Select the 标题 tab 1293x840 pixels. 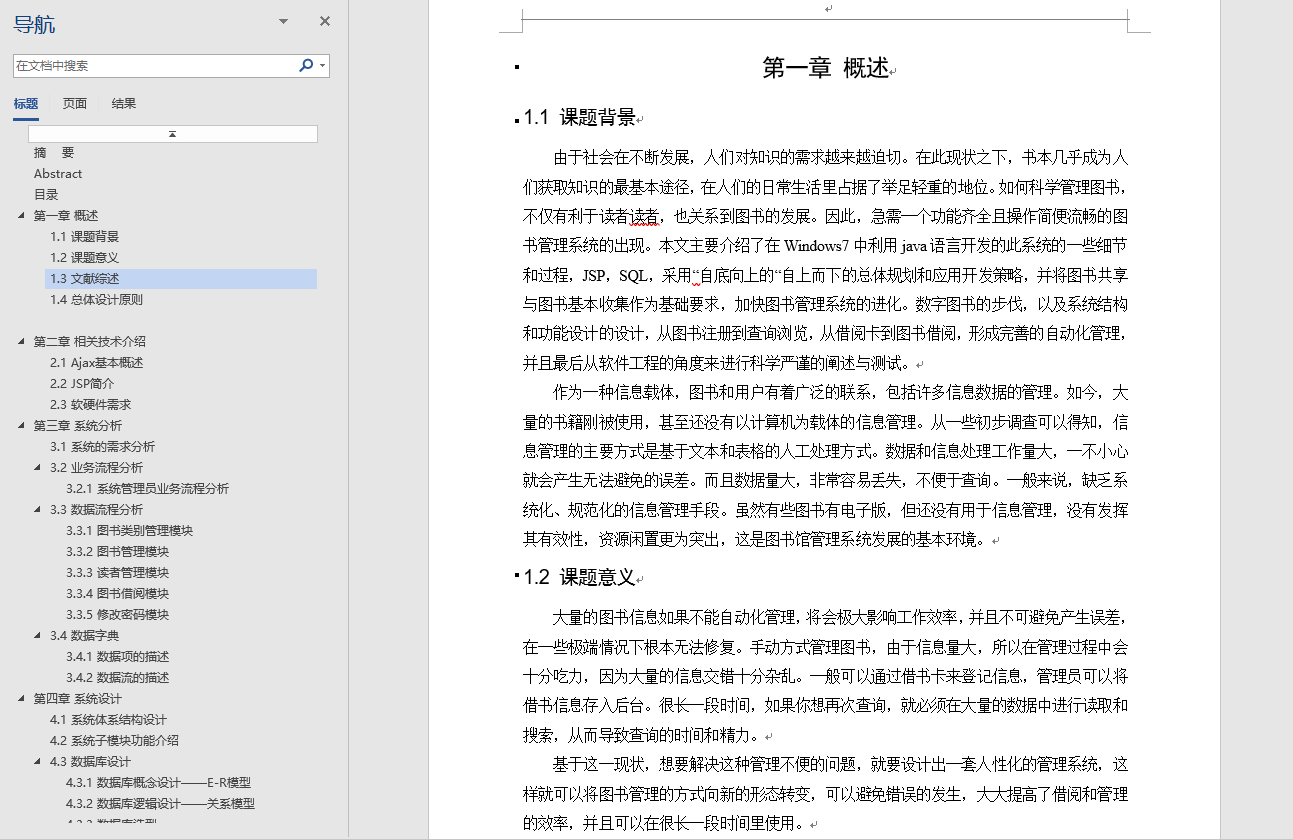coord(26,103)
